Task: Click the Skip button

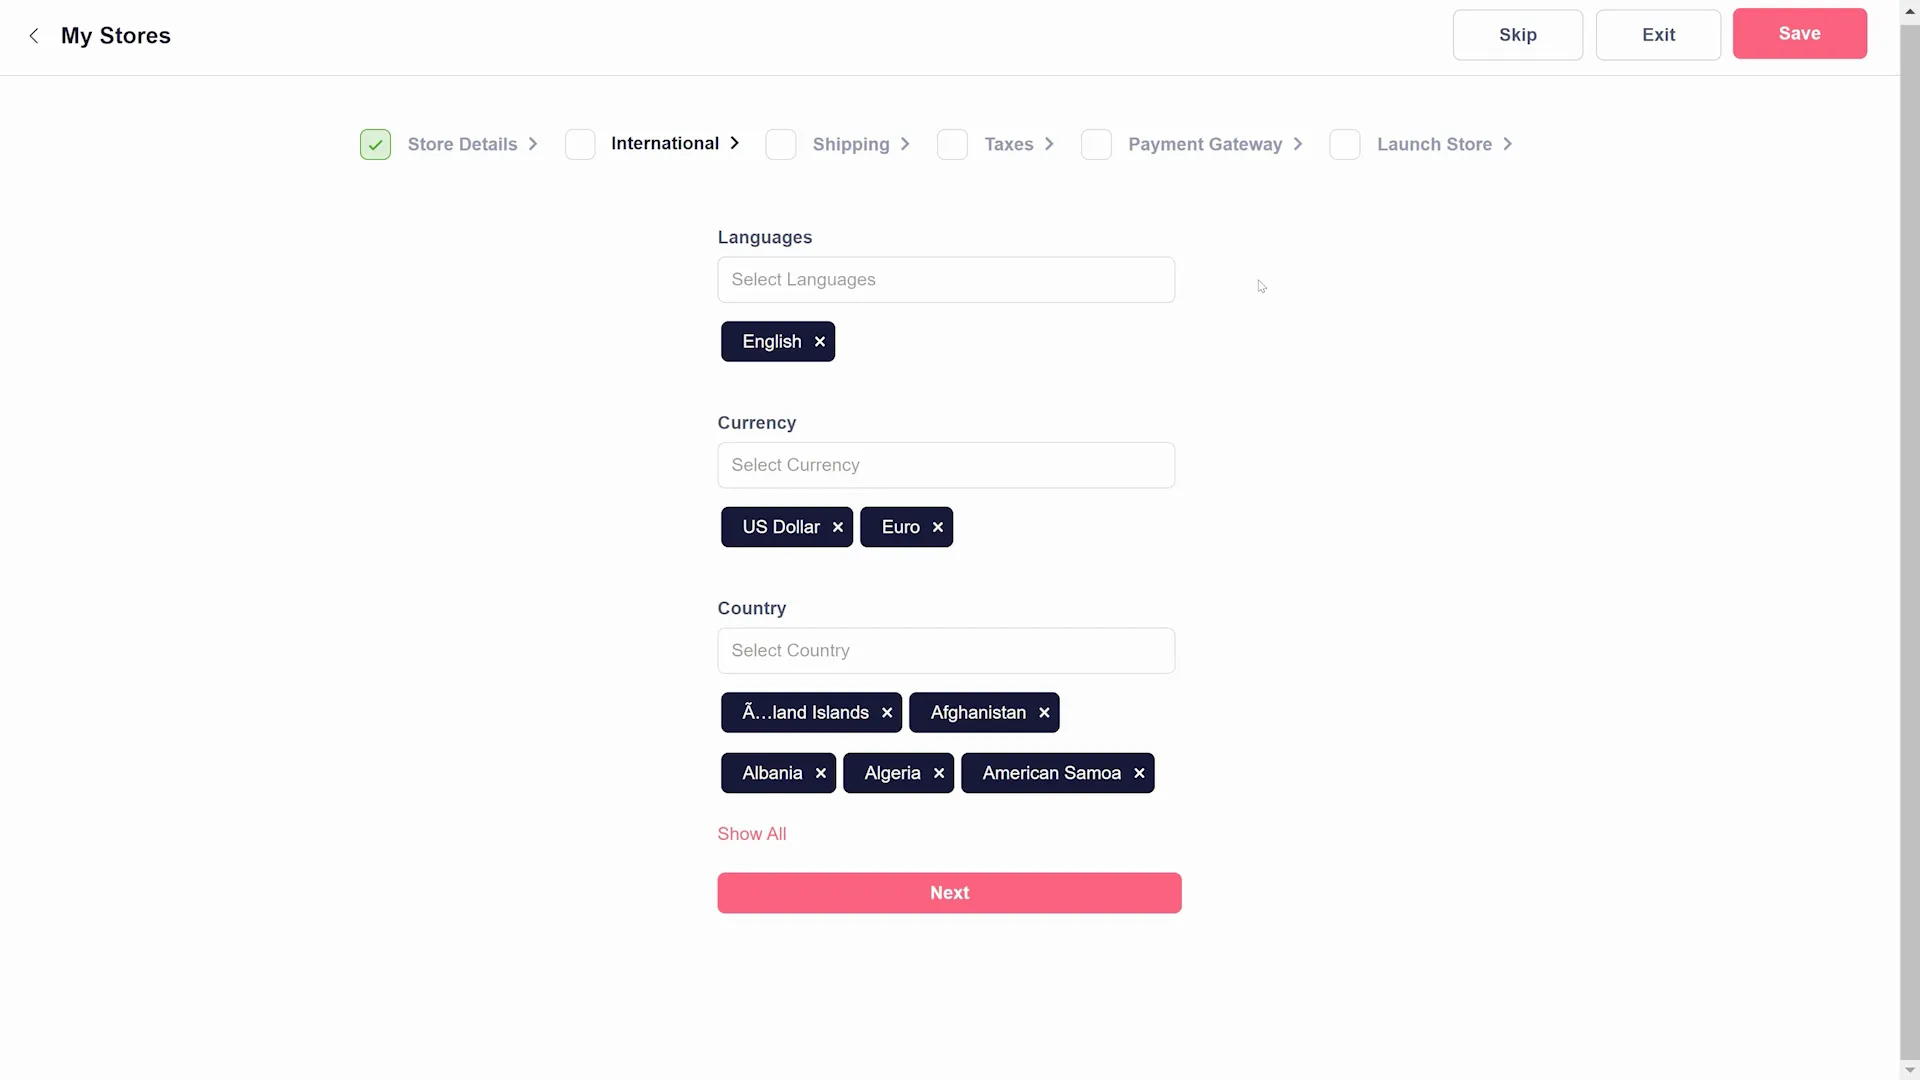Action: pyautogui.click(x=1518, y=35)
